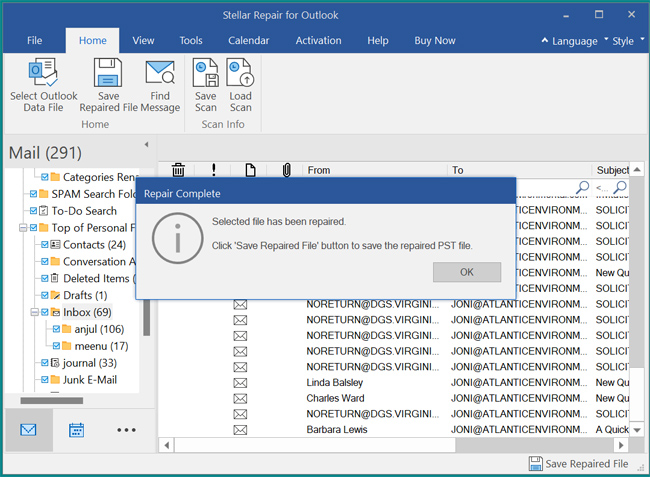Open the File menu
650x477 pixels.
tap(34, 41)
